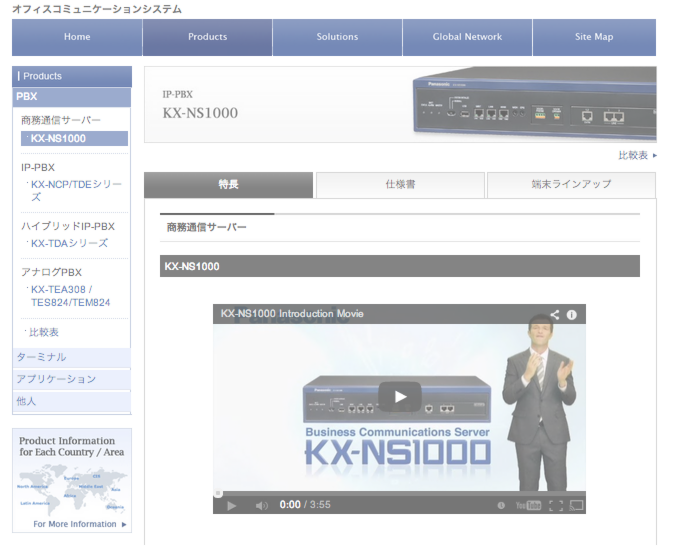This screenshot has height=550, width=675.
Task: Click the cast to TV icon
Action: (x=576, y=506)
